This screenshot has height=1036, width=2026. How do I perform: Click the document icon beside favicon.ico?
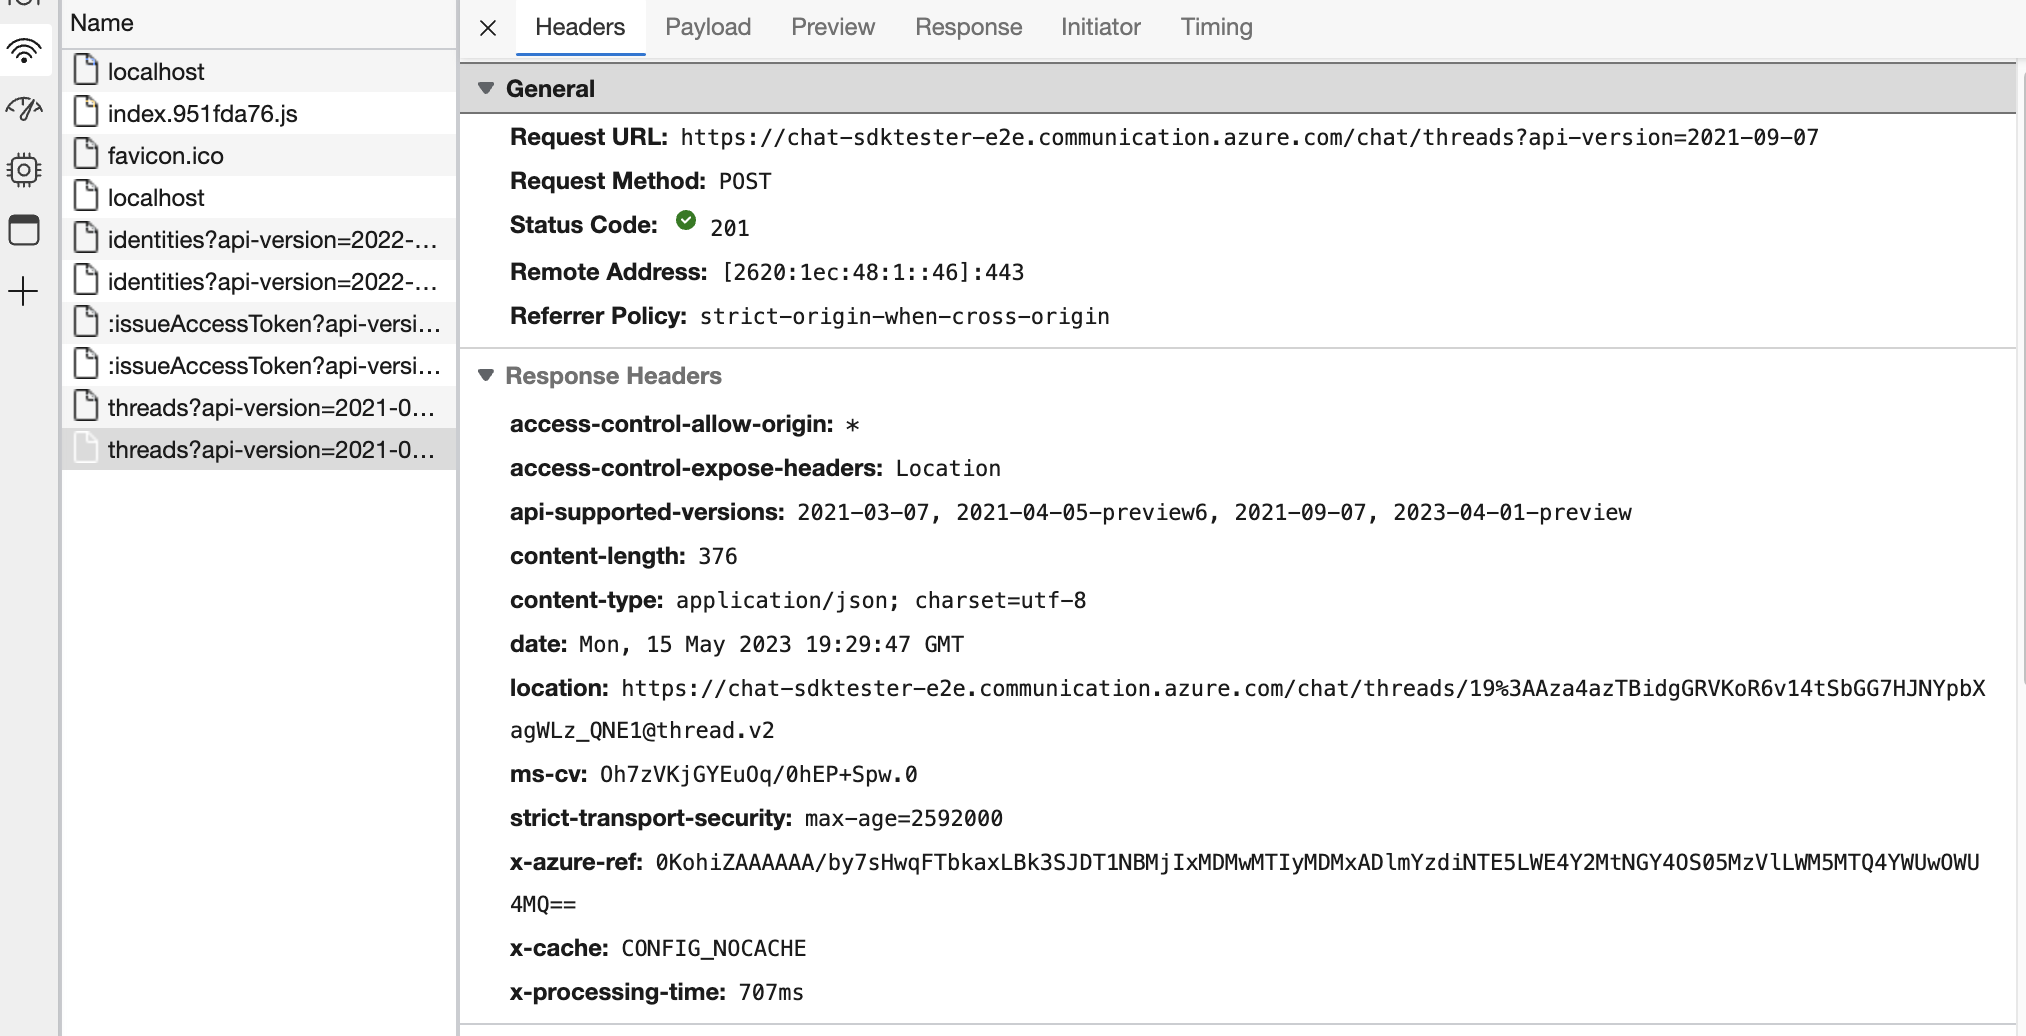click(86, 155)
